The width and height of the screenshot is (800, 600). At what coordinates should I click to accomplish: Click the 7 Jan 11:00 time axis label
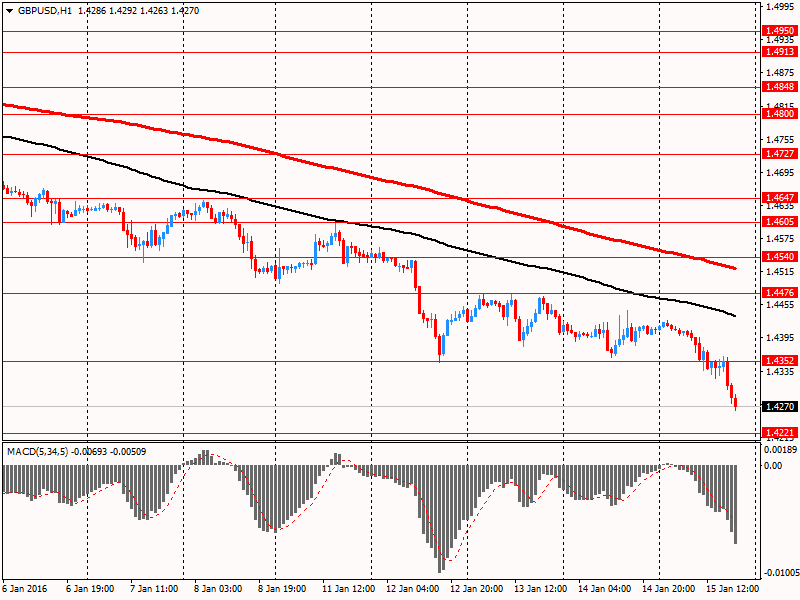pyautogui.click(x=154, y=589)
